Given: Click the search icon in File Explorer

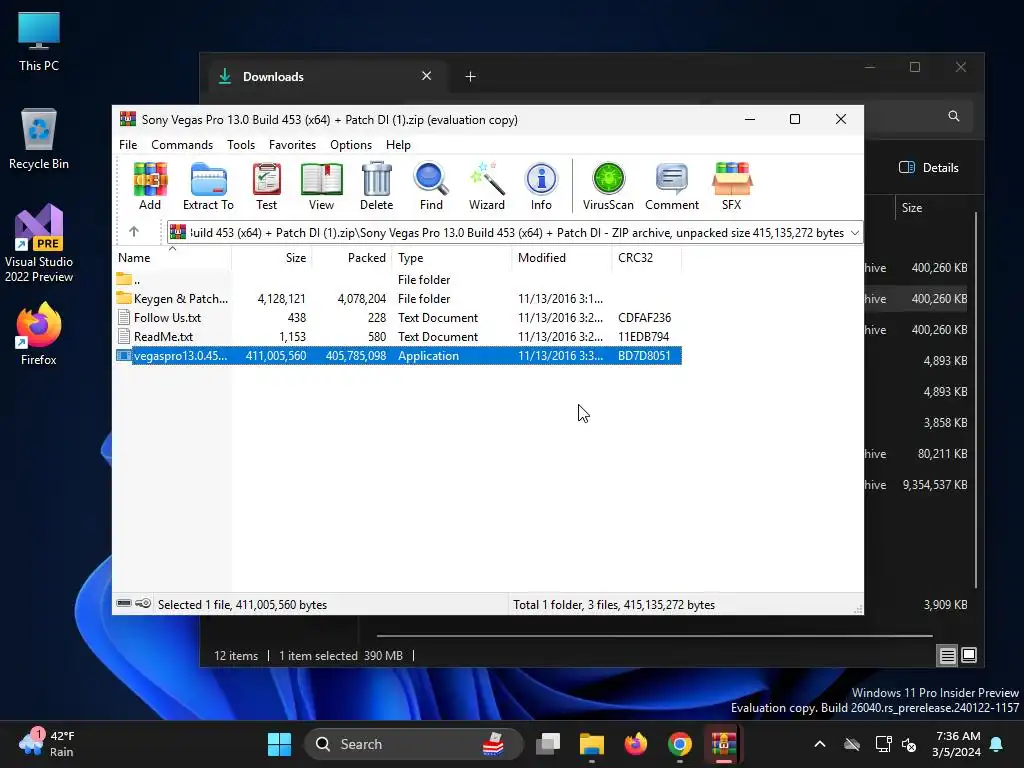Looking at the screenshot, I should click(x=954, y=116).
